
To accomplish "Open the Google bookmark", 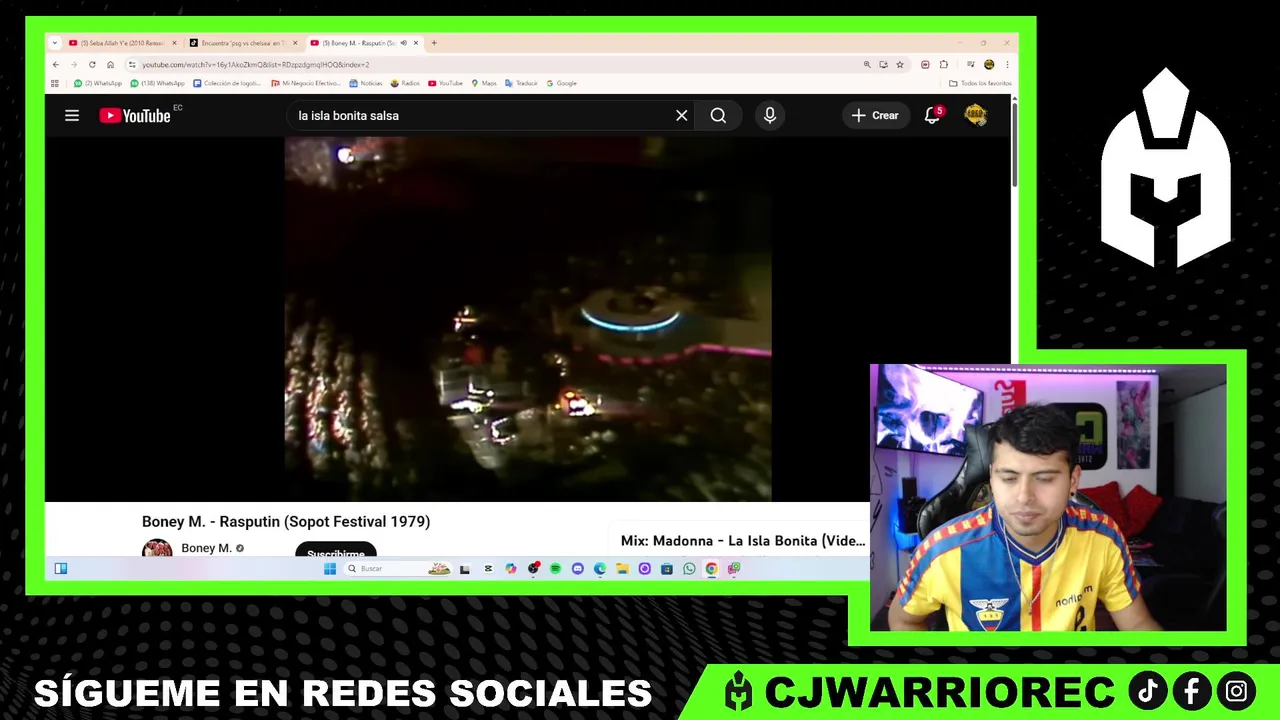I will click(x=562, y=83).
